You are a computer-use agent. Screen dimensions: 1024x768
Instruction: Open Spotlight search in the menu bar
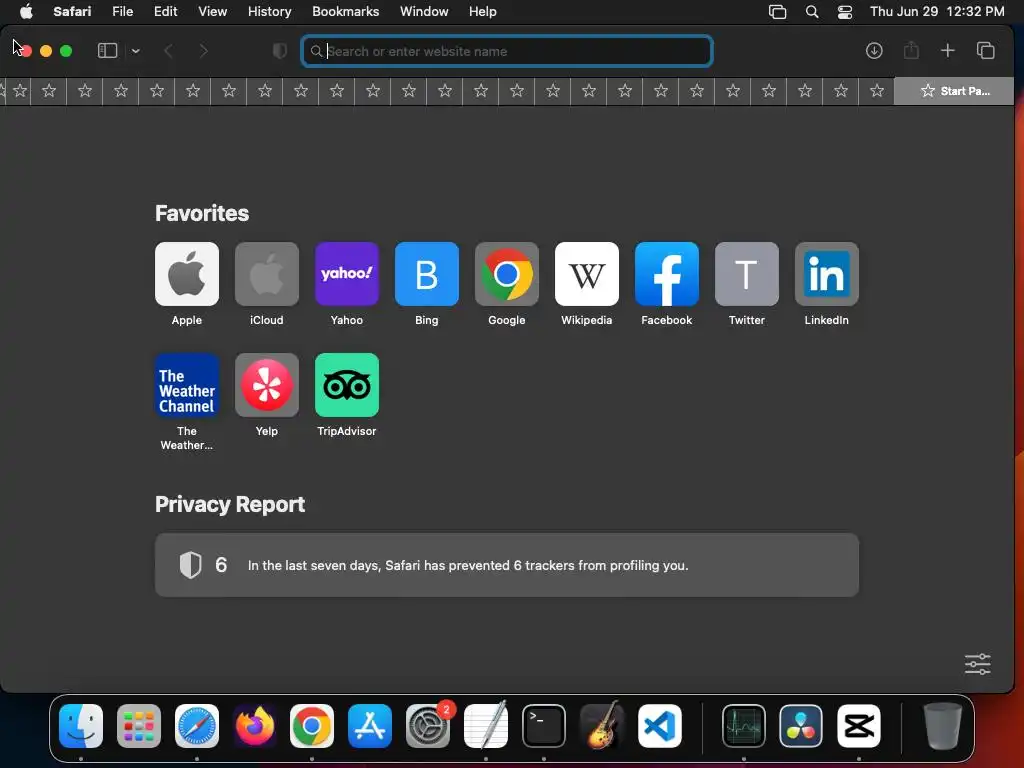point(812,12)
